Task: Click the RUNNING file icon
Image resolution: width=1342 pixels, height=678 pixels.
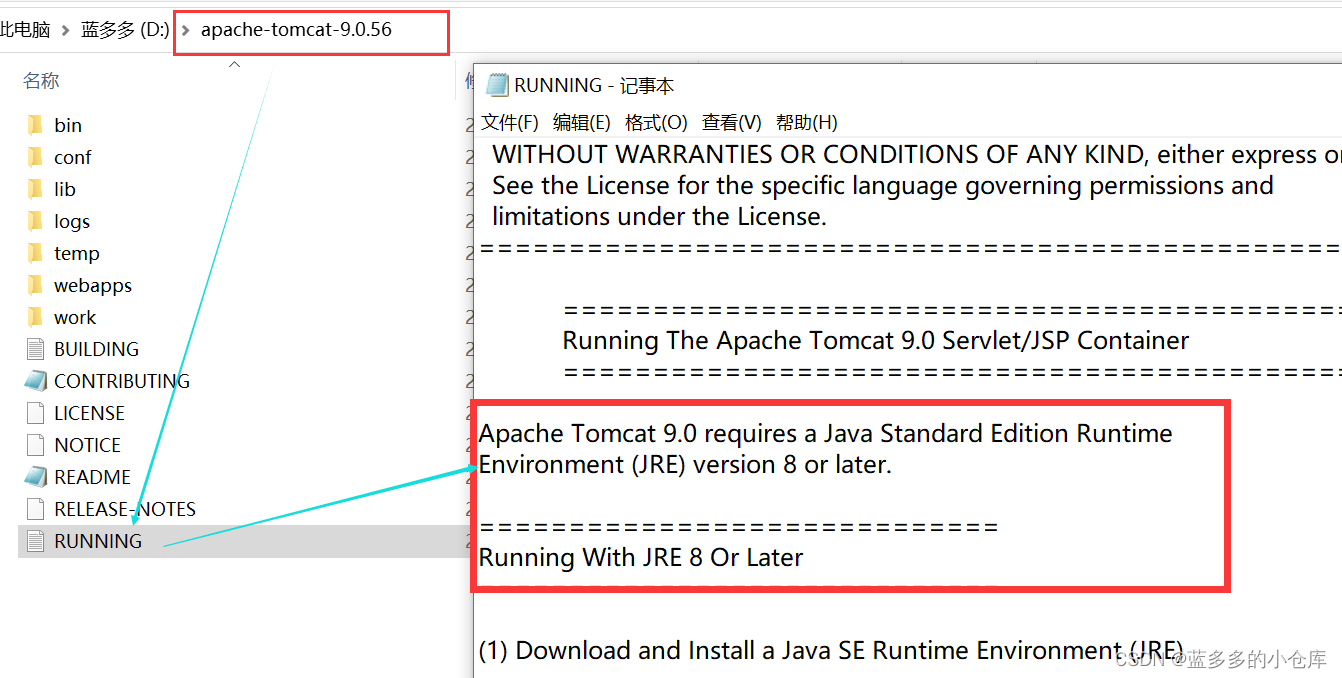Action: coord(35,541)
